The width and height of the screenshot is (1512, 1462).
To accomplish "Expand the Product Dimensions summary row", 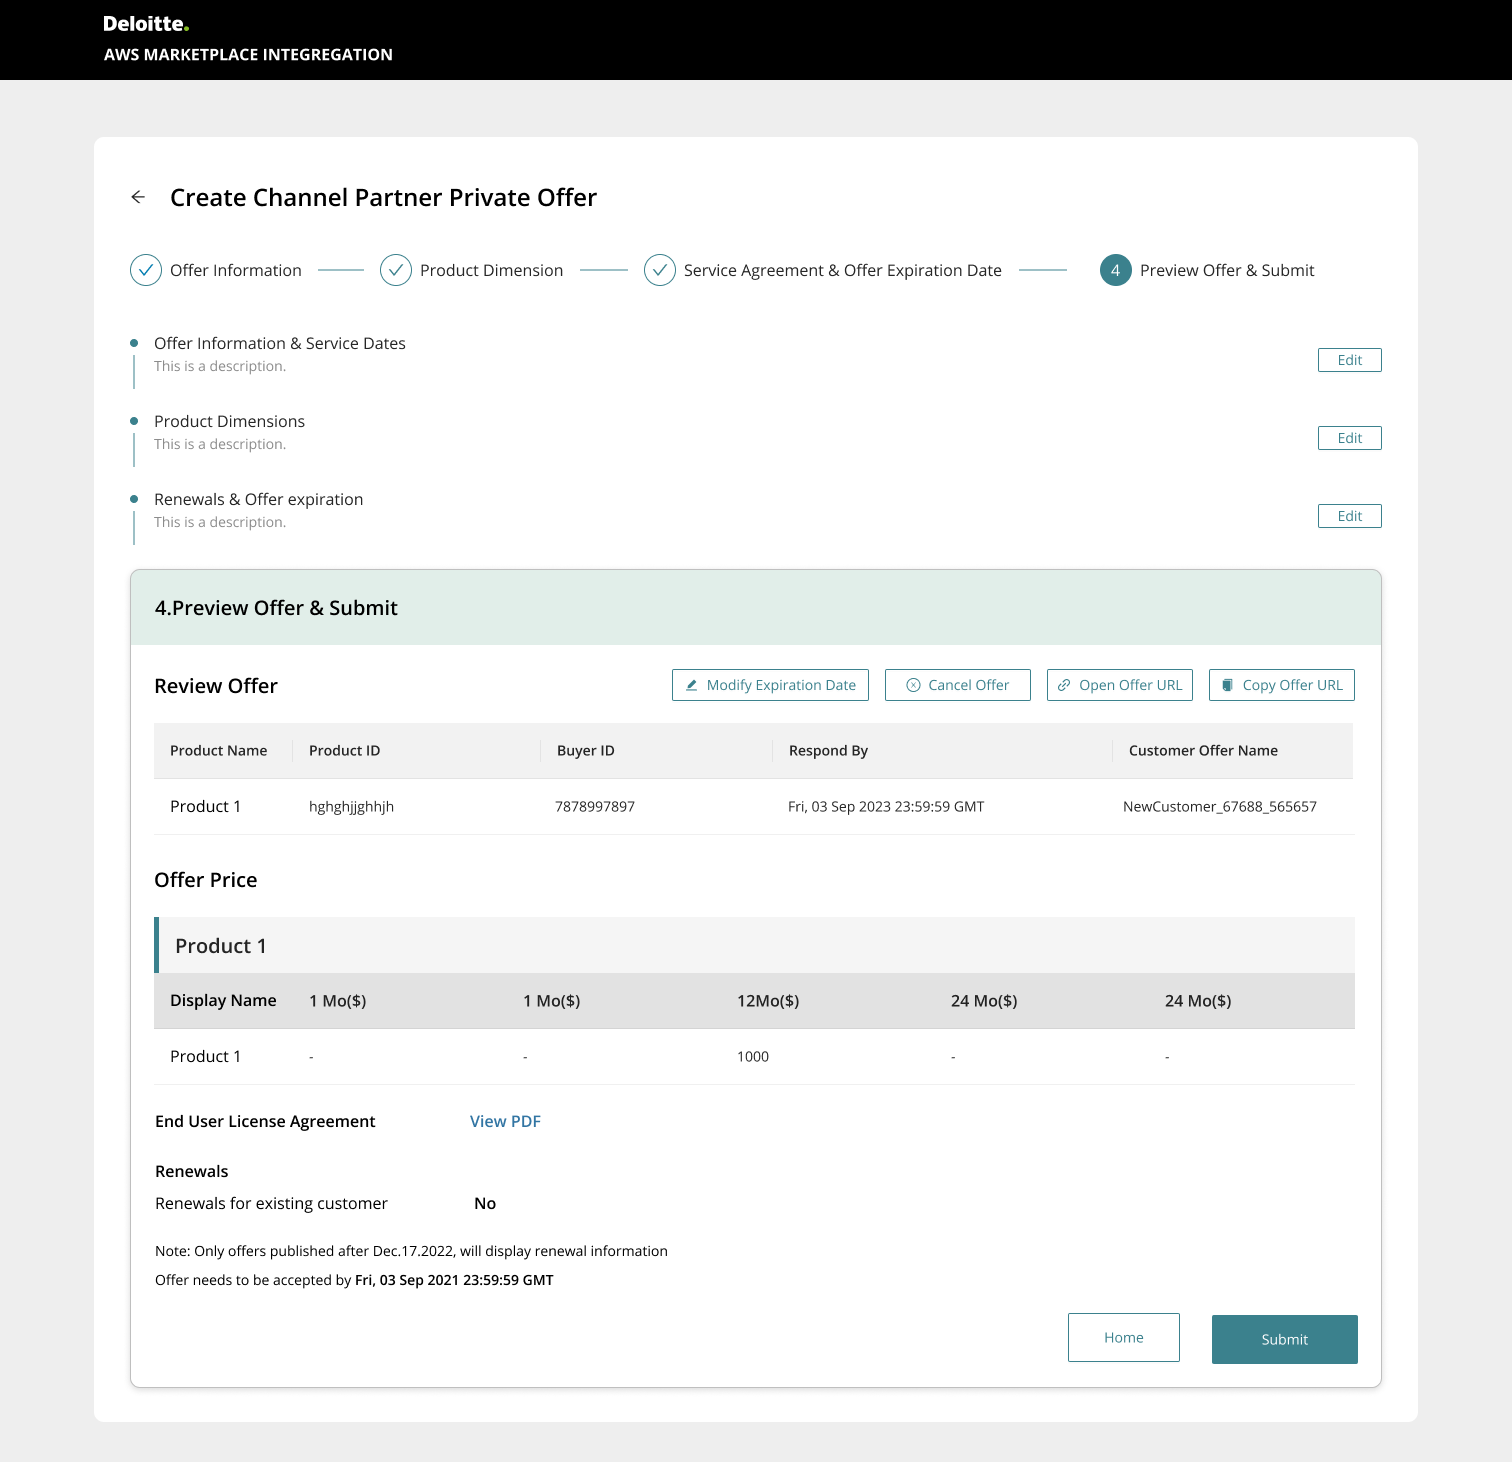I will coord(229,421).
